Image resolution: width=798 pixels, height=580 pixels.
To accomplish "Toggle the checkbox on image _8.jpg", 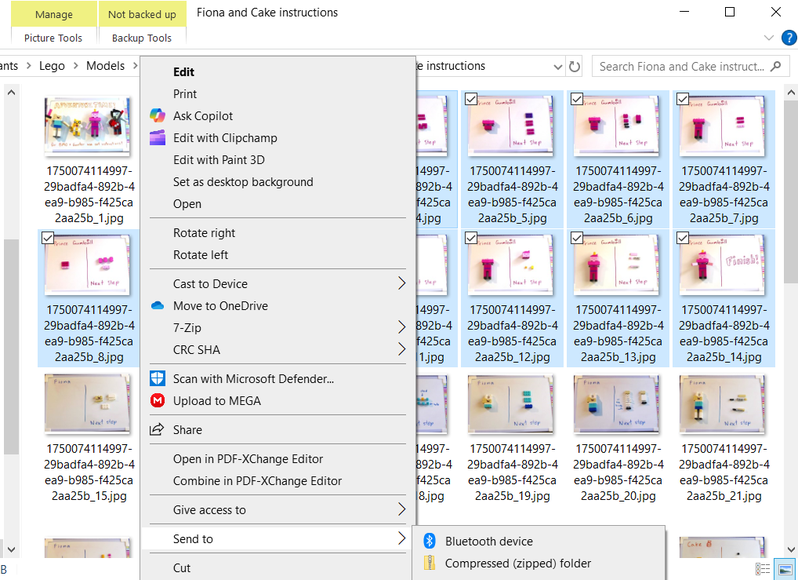I will click(x=47, y=238).
